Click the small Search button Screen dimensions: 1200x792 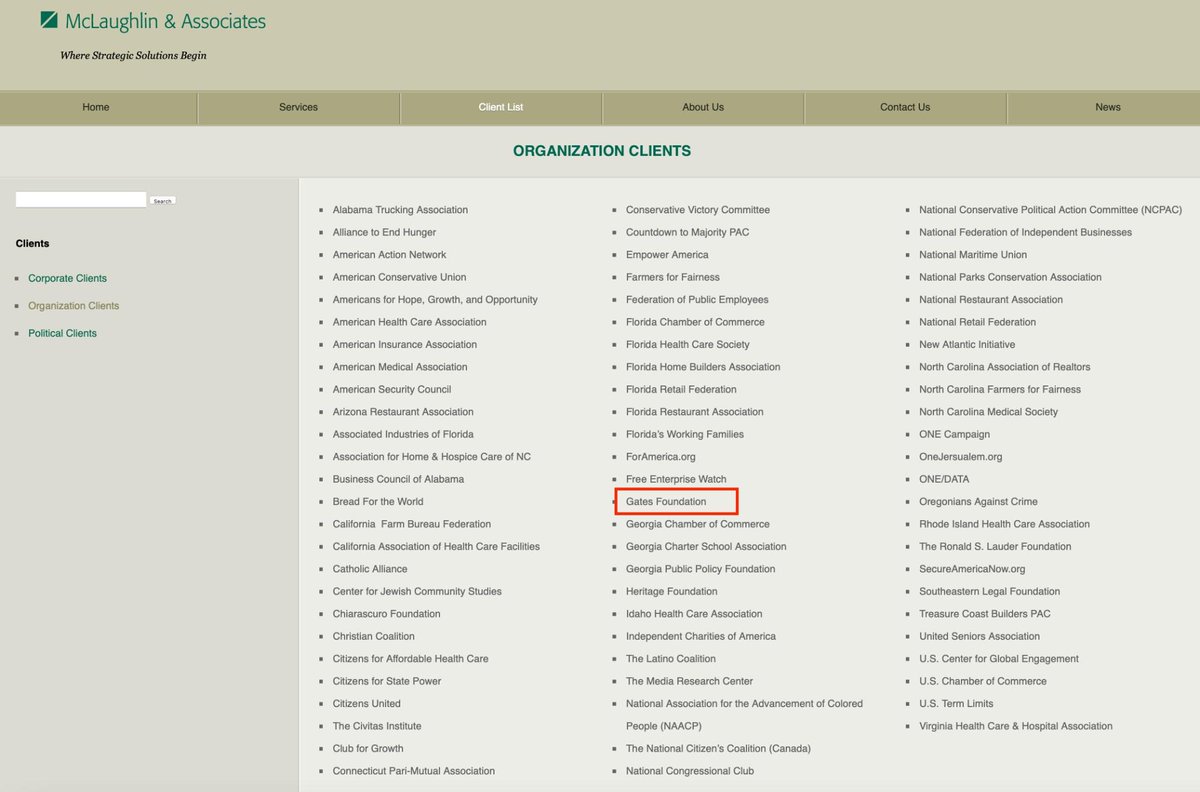point(162,201)
